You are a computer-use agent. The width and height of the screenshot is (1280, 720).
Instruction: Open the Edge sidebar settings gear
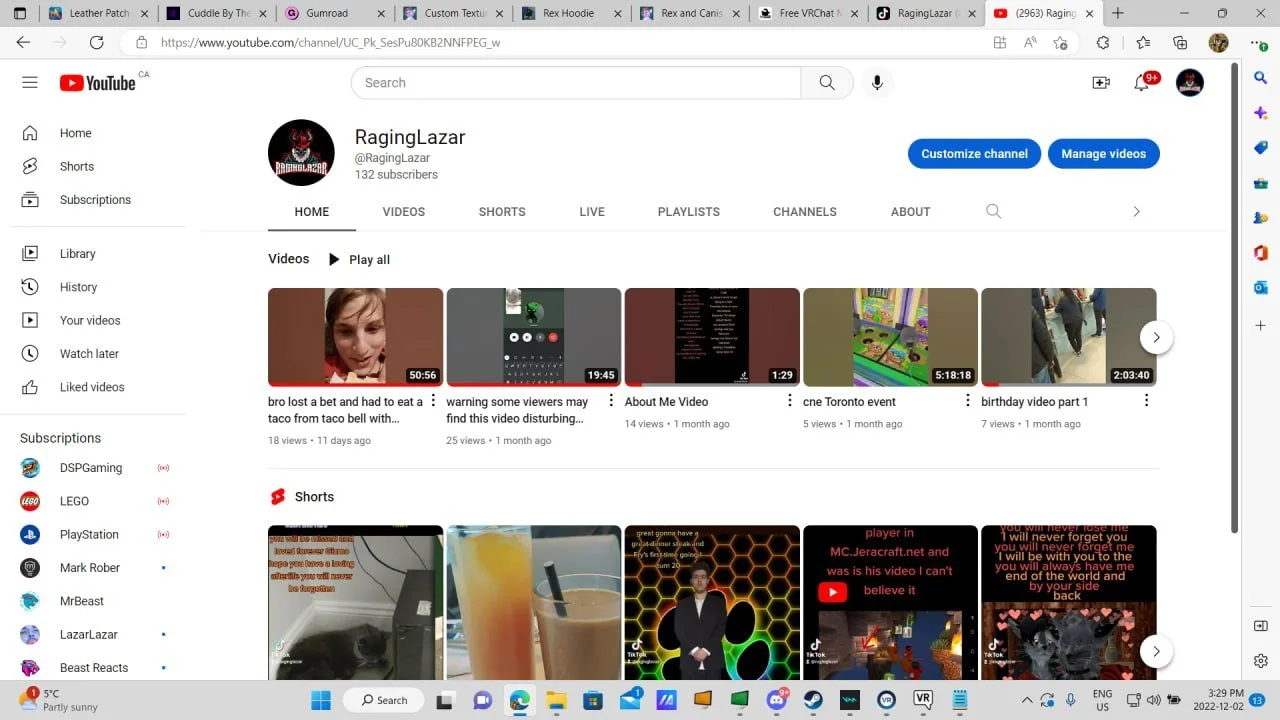pyautogui.click(x=1261, y=661)
